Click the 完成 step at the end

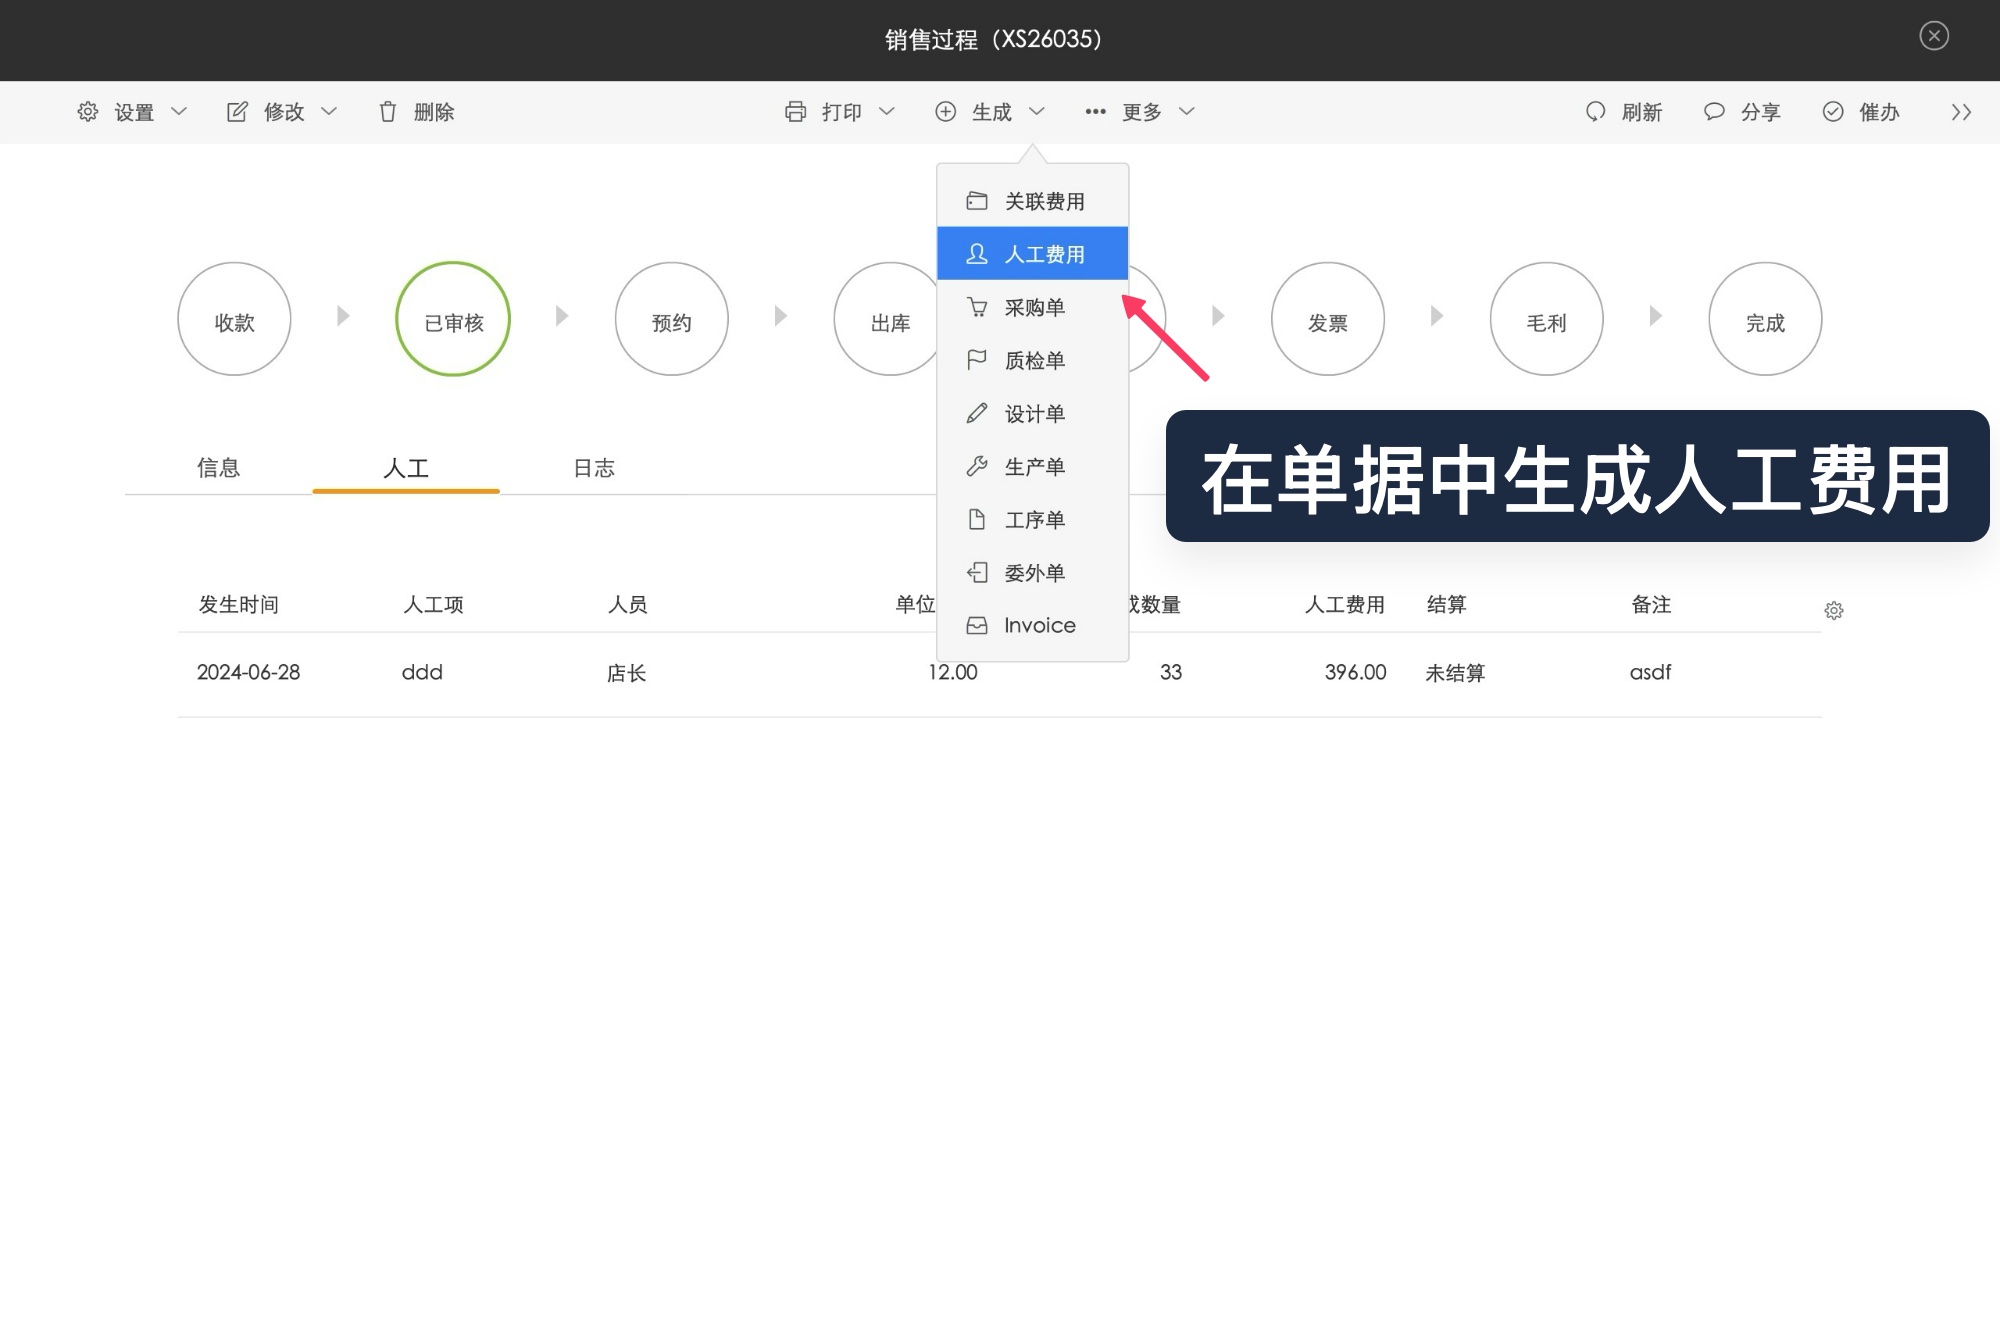[x=1765, y=318]
